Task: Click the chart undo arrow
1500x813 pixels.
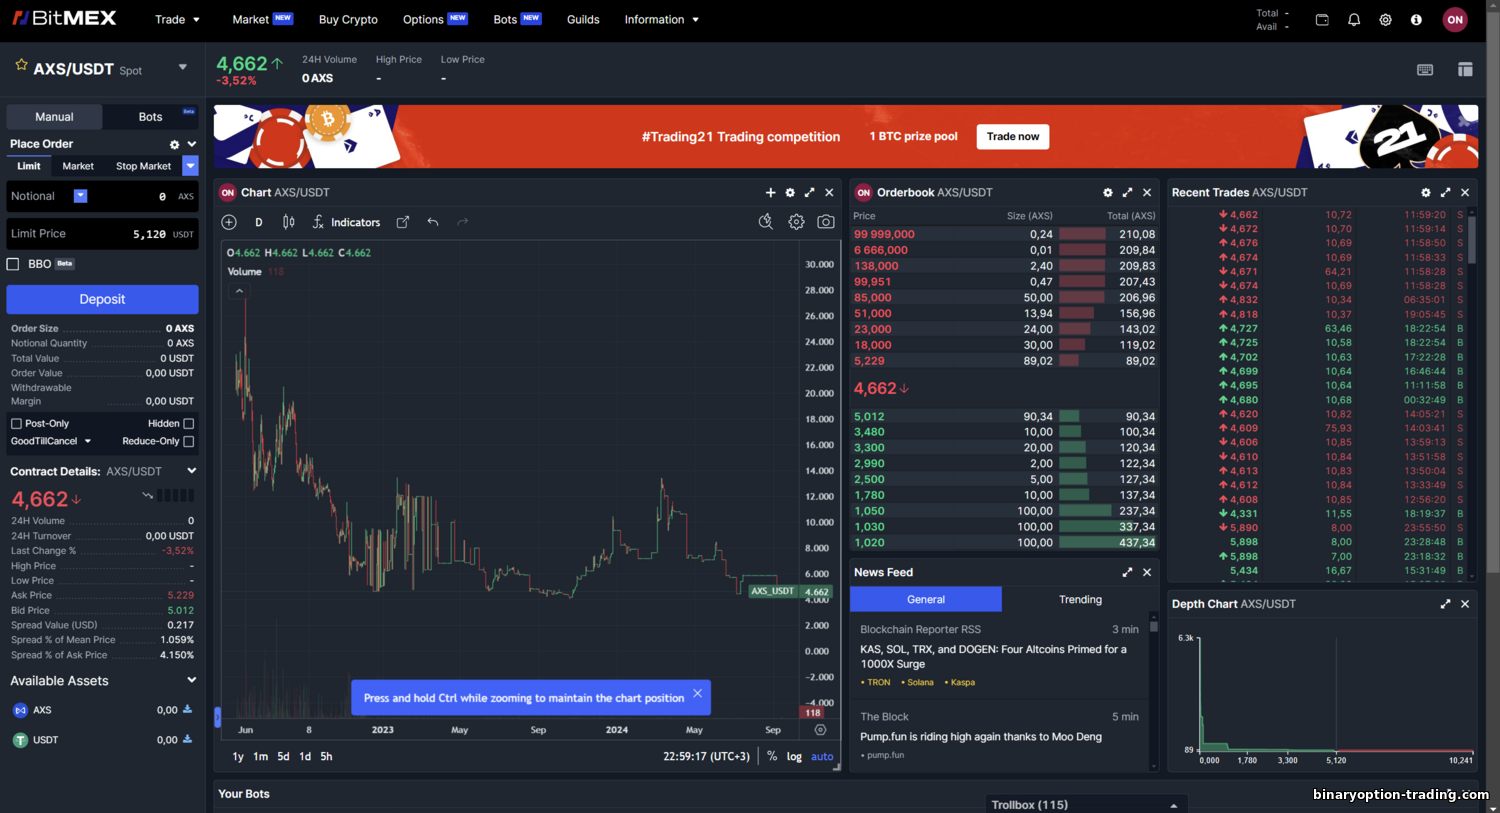Action: (x=432, y=222)
